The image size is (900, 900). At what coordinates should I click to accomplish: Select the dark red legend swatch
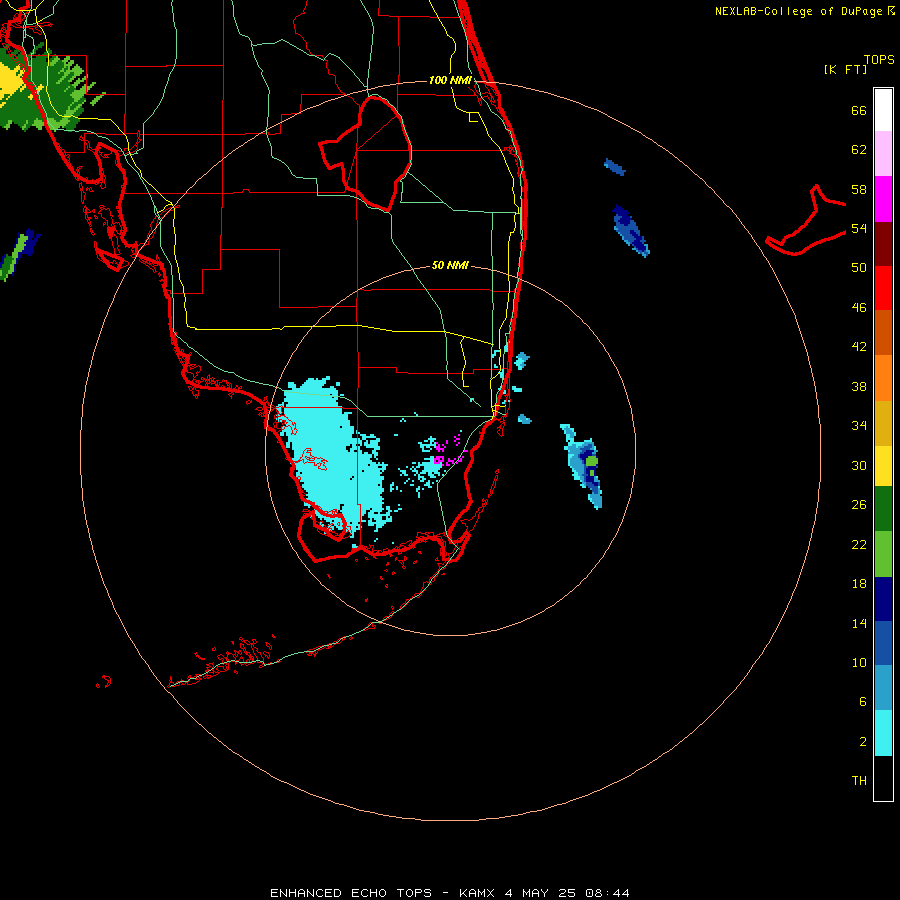883,244
